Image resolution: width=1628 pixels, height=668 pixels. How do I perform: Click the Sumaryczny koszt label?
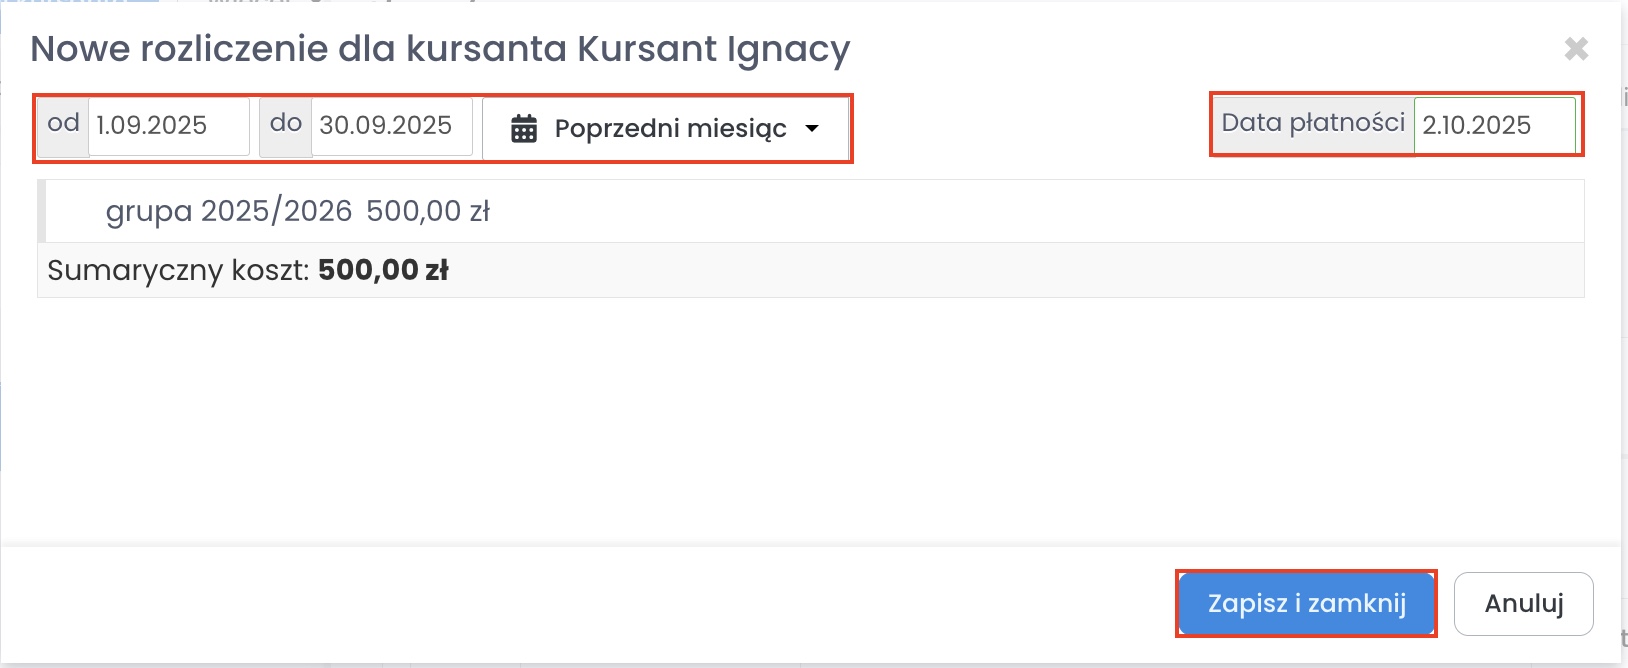click(x=178, y=270)
